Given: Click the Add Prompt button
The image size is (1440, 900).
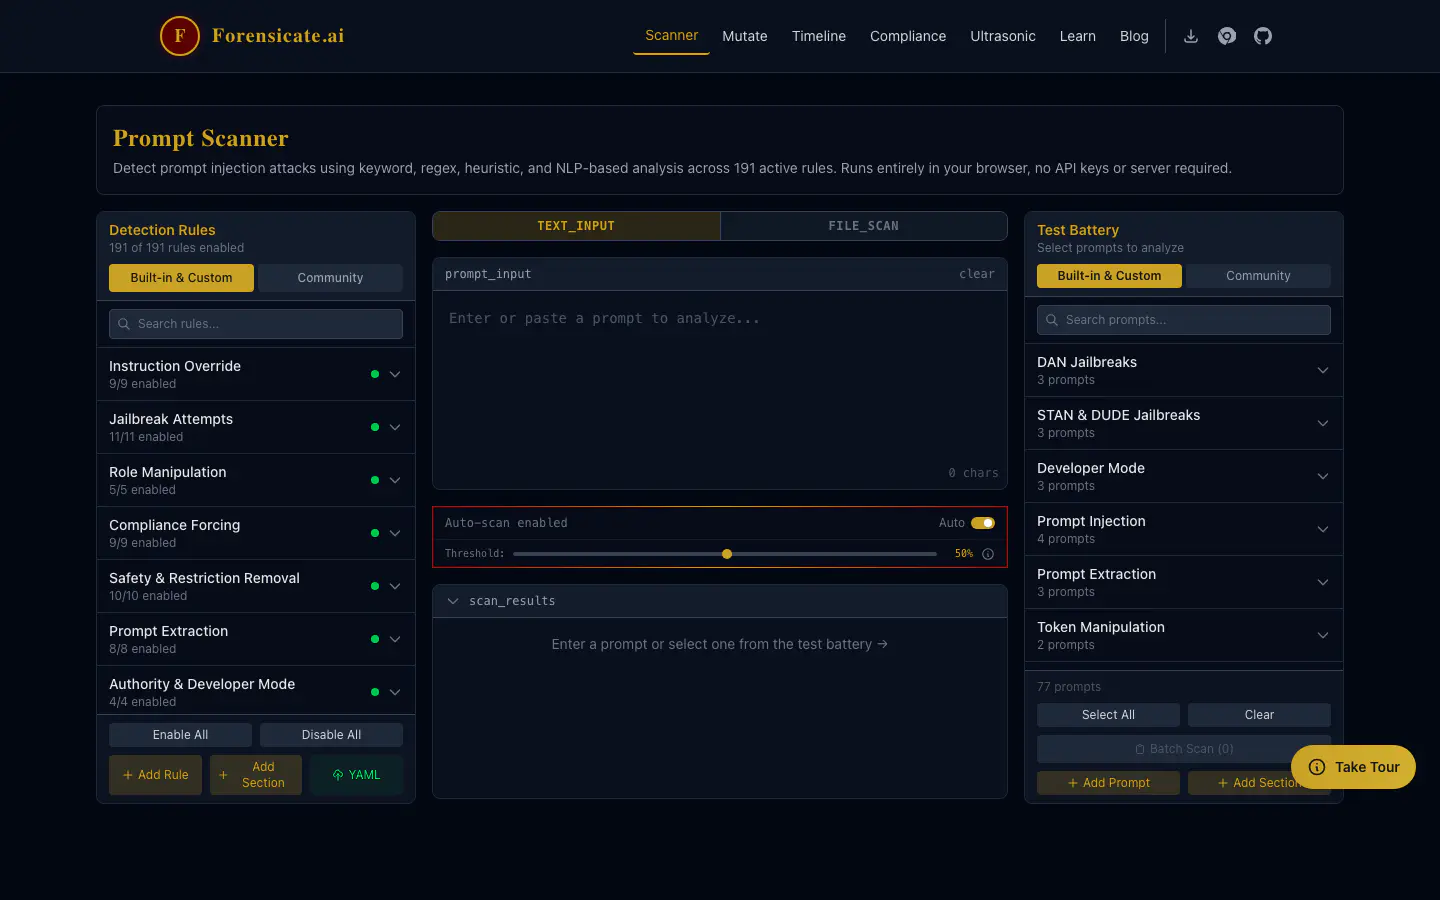Looking at the screenshot, I should 1108,783.
